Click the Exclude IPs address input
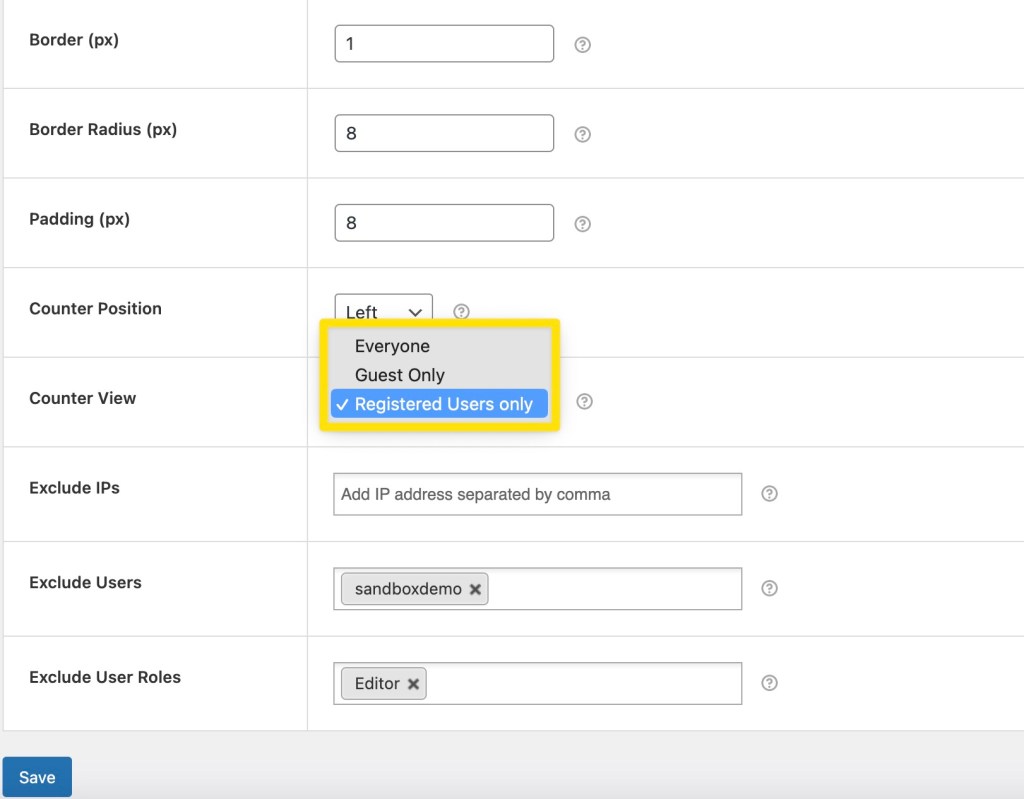 (537, 494)
